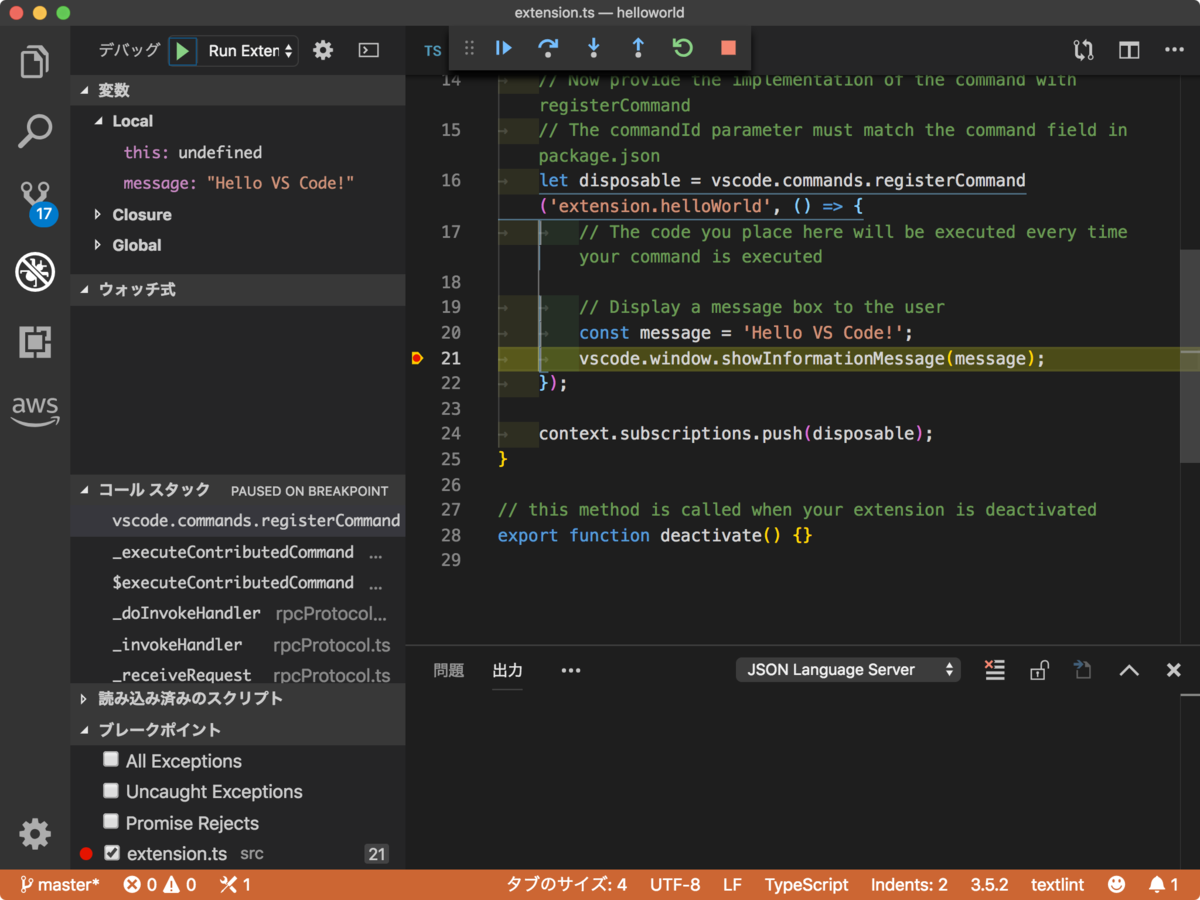Select _doInvokeHandler stack frame

237,613
